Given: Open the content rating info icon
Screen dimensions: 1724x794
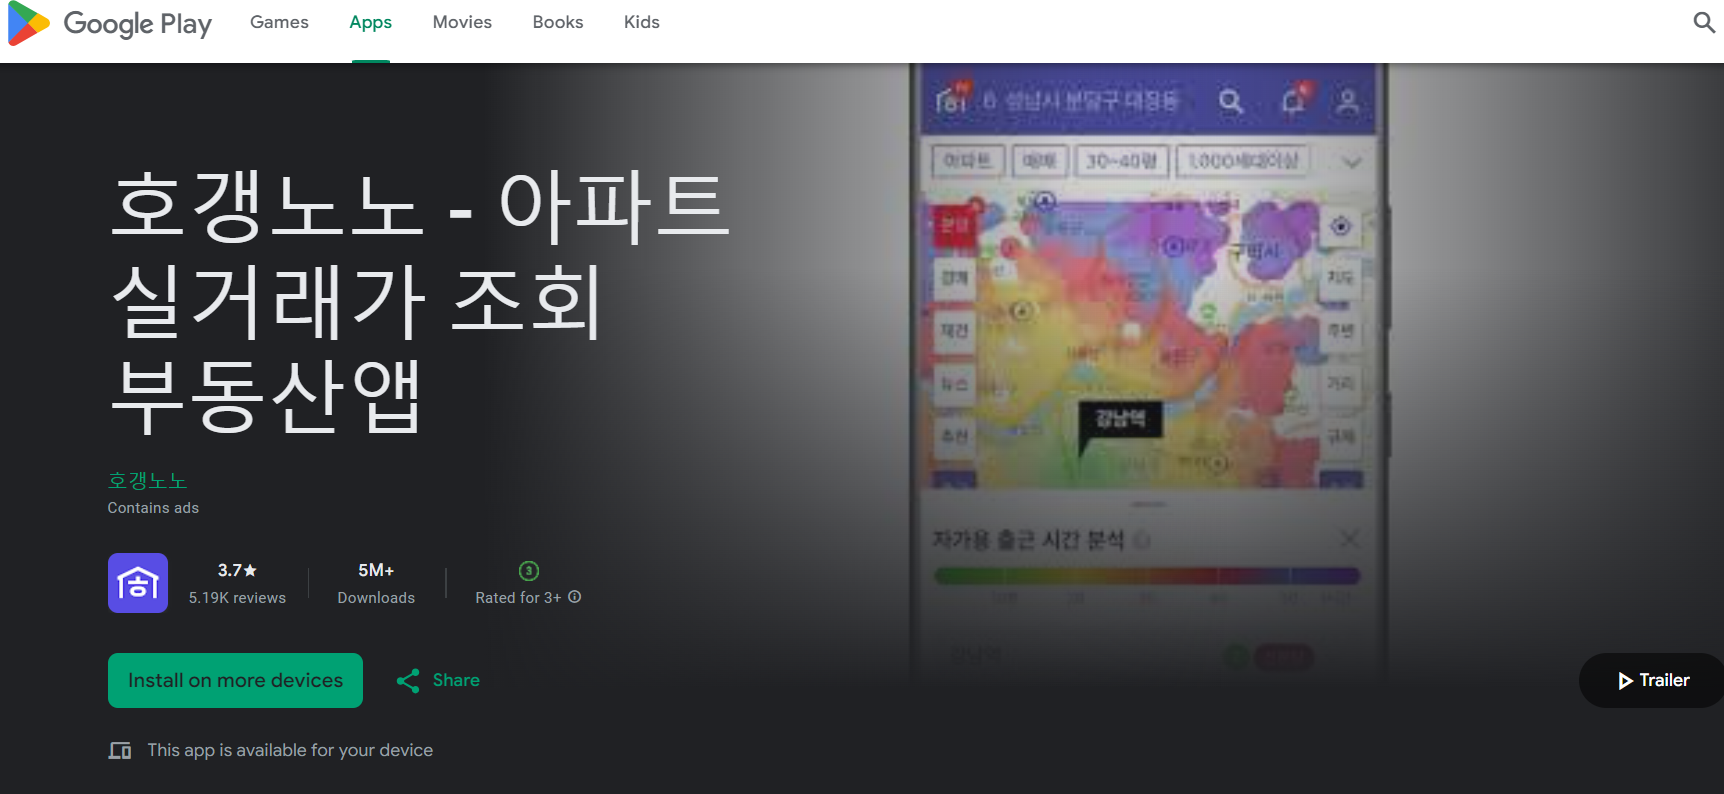Looking at the screenshot, I should (x=575, y=597).
